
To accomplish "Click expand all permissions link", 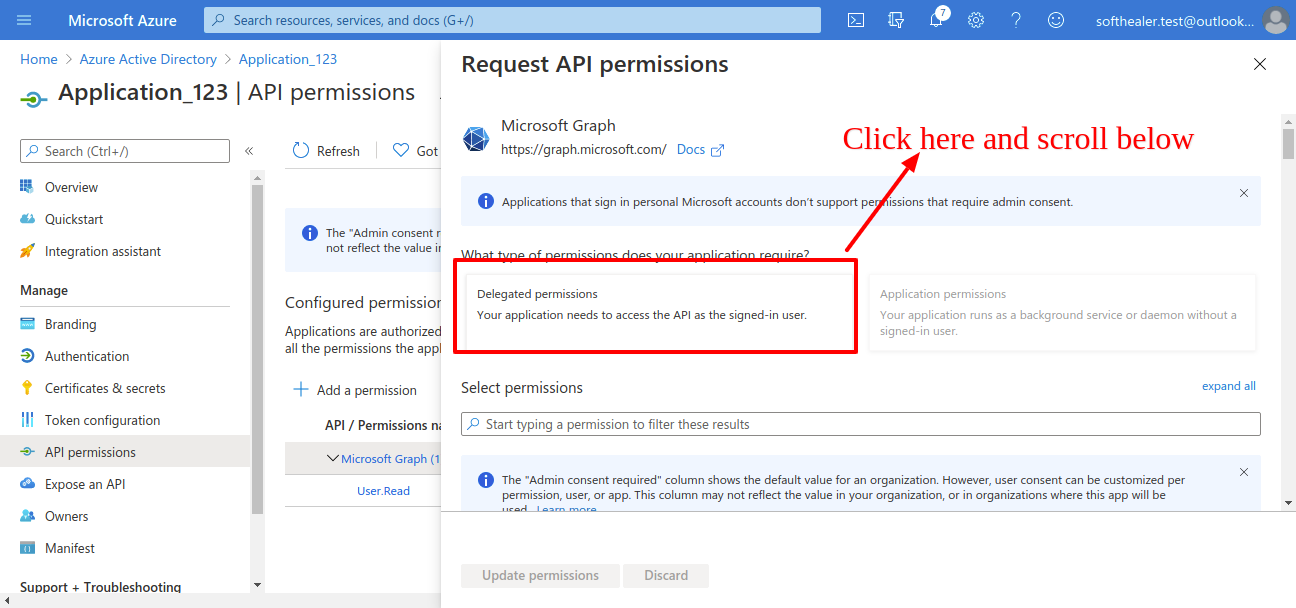I will 1229,386.
